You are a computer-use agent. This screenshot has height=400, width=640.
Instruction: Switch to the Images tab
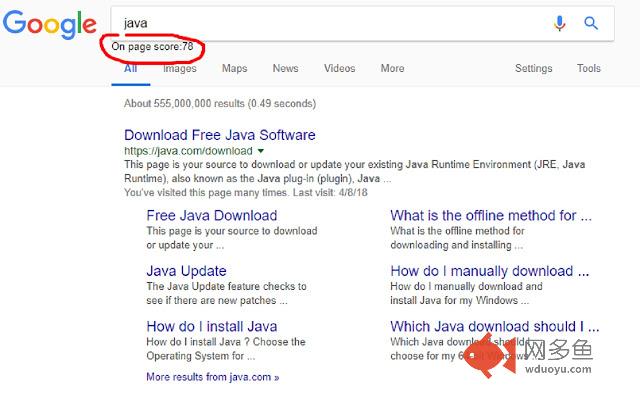(180, 68)
